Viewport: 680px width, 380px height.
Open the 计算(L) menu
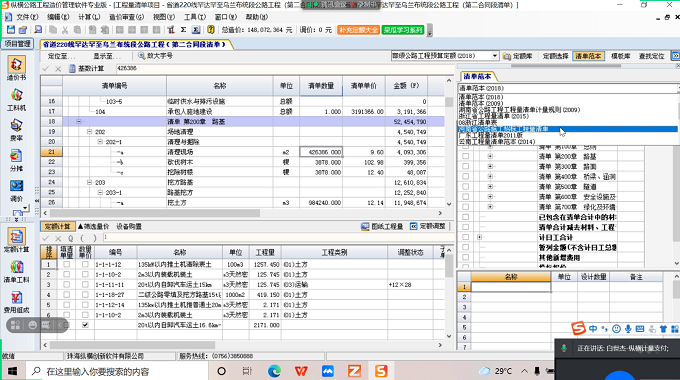click(x=89, y=17)
